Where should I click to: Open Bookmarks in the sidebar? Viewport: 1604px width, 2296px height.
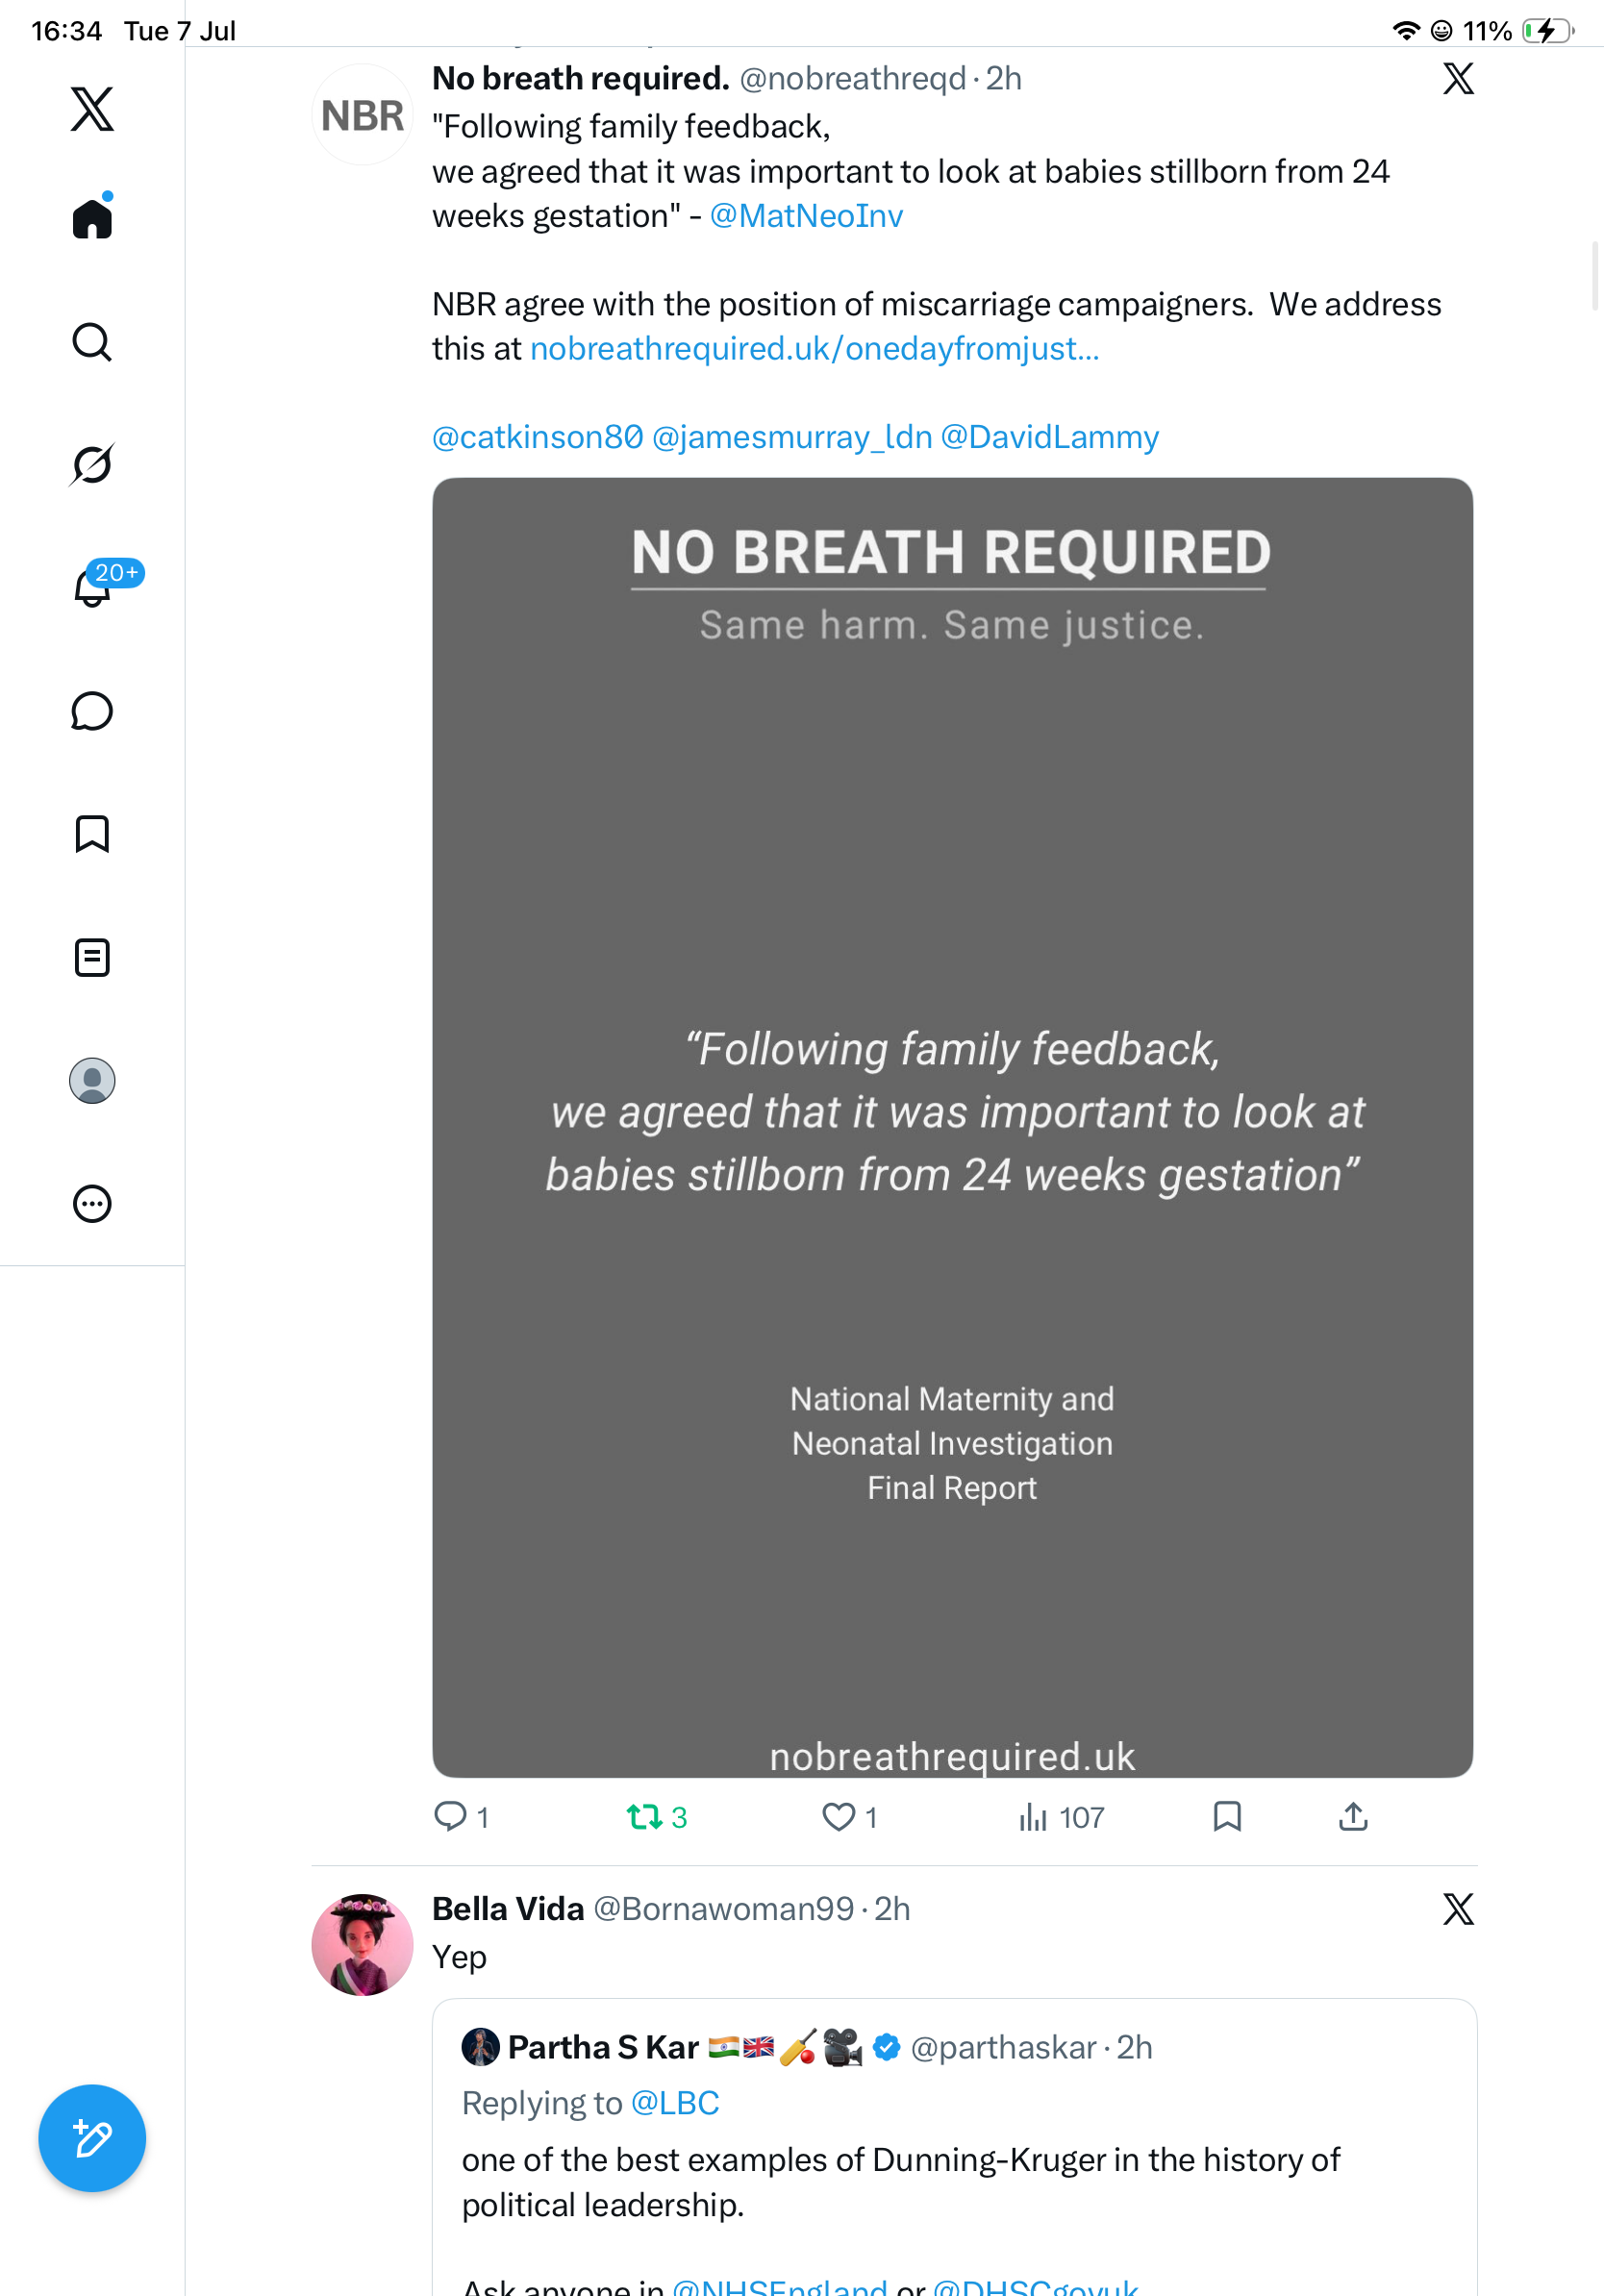[x=92, y=834]
